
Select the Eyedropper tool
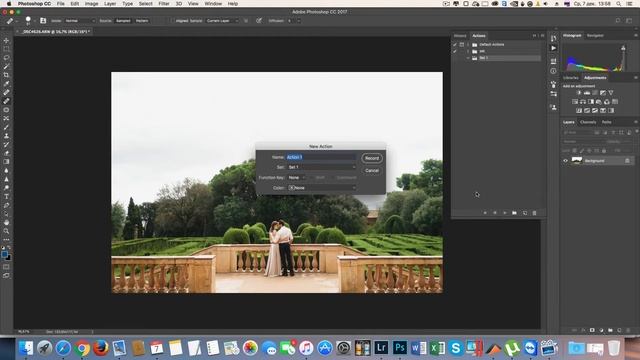tap(6, 84)
